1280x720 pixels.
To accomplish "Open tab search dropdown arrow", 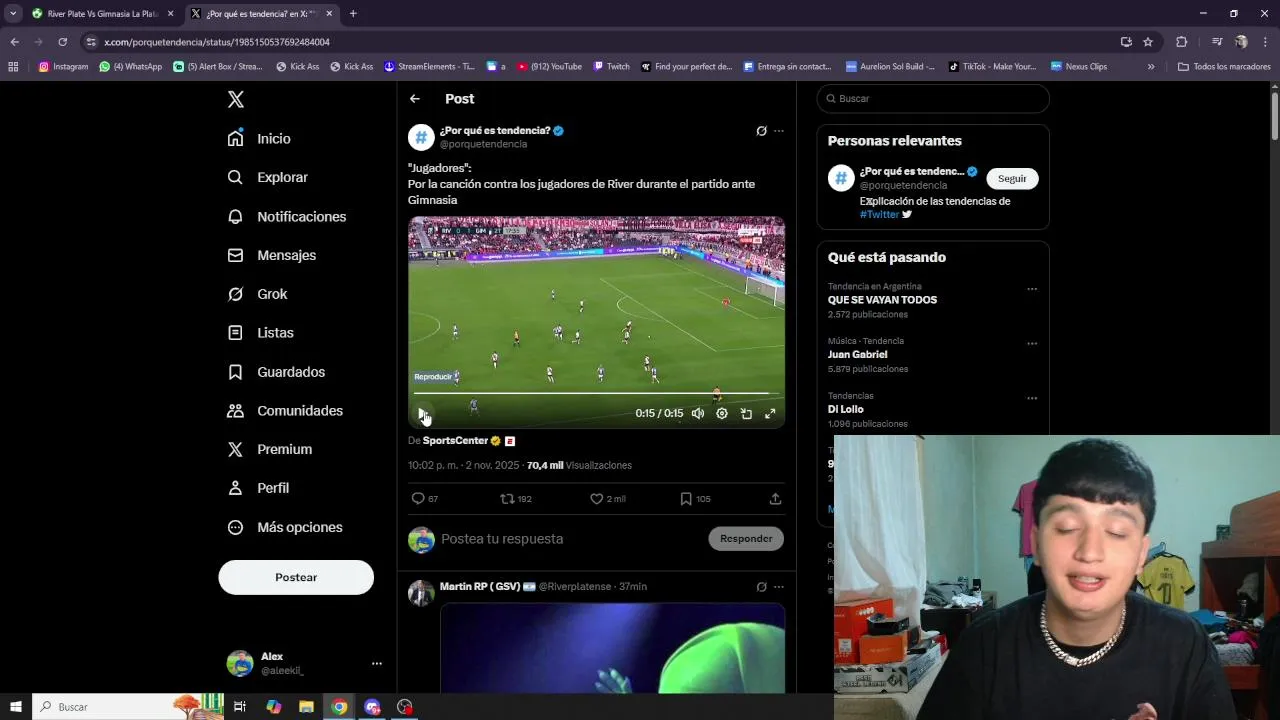I will coord(13,14).
